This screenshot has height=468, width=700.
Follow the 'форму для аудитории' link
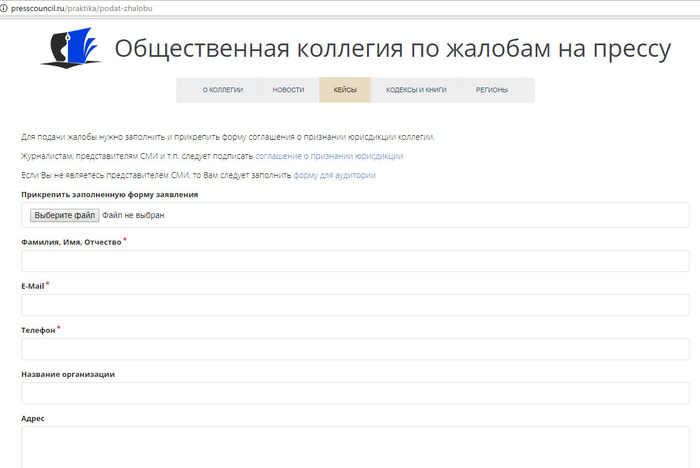point(334,175)
